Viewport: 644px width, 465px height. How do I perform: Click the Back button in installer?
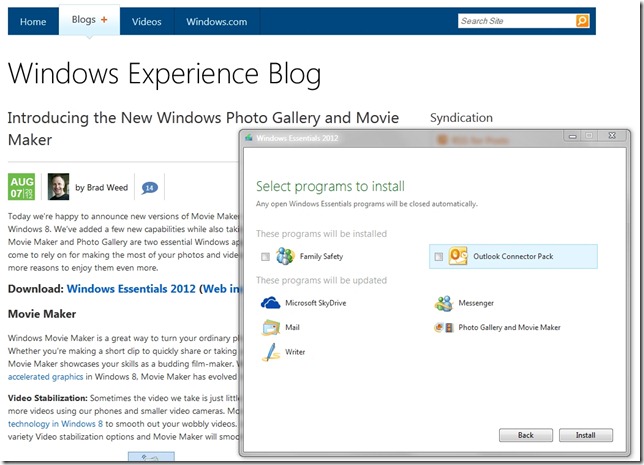(x=524, y=435)
